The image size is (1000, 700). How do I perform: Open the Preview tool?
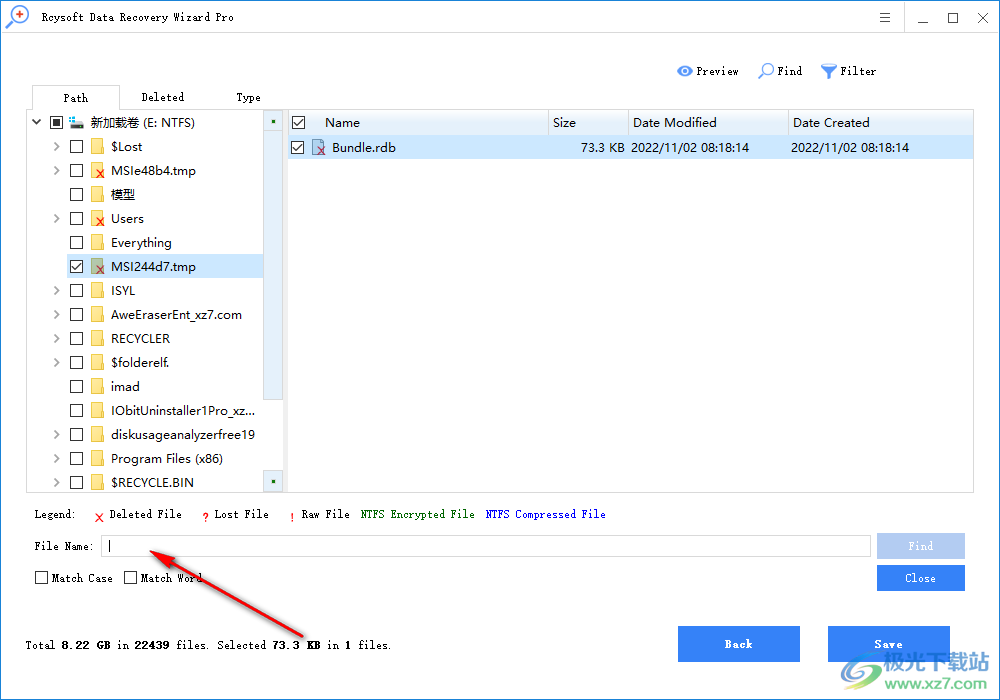click(x=708, y=71)
